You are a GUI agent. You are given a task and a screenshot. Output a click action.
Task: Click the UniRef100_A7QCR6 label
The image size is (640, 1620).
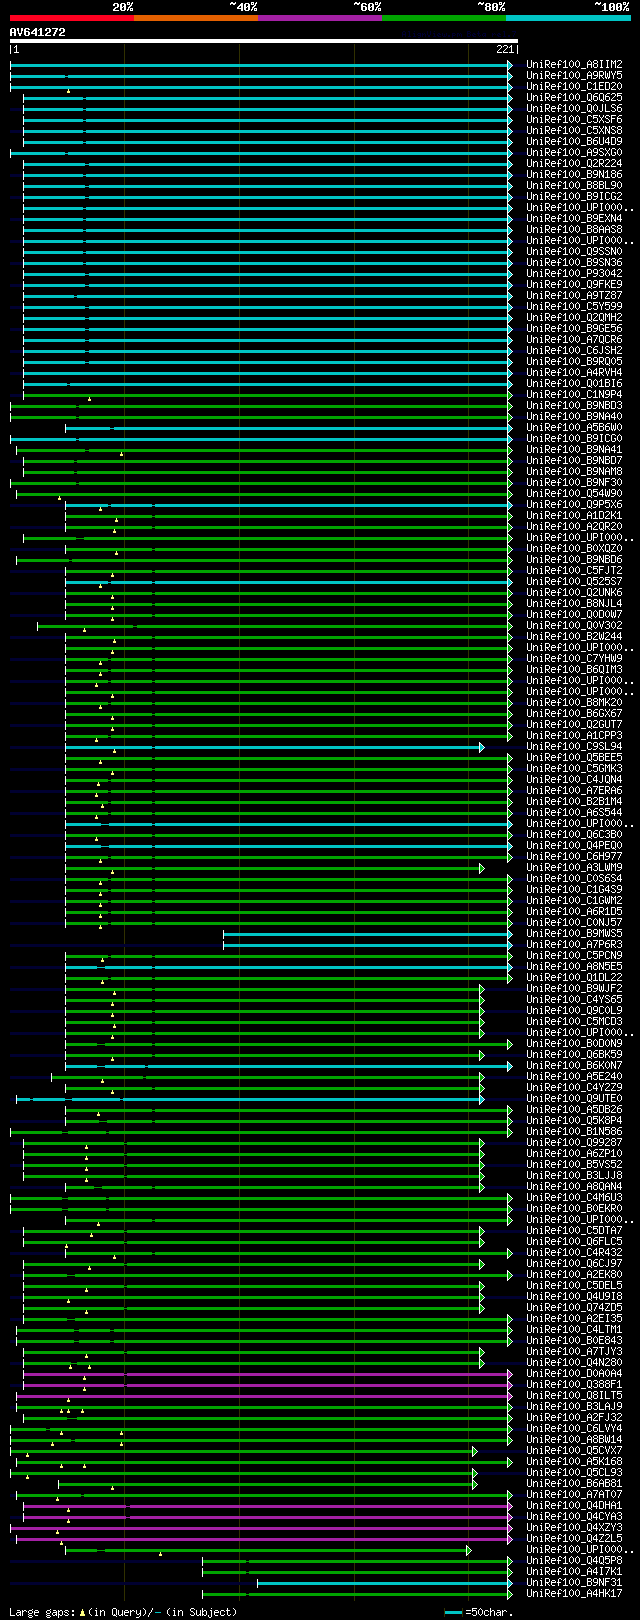pos(574,339)
